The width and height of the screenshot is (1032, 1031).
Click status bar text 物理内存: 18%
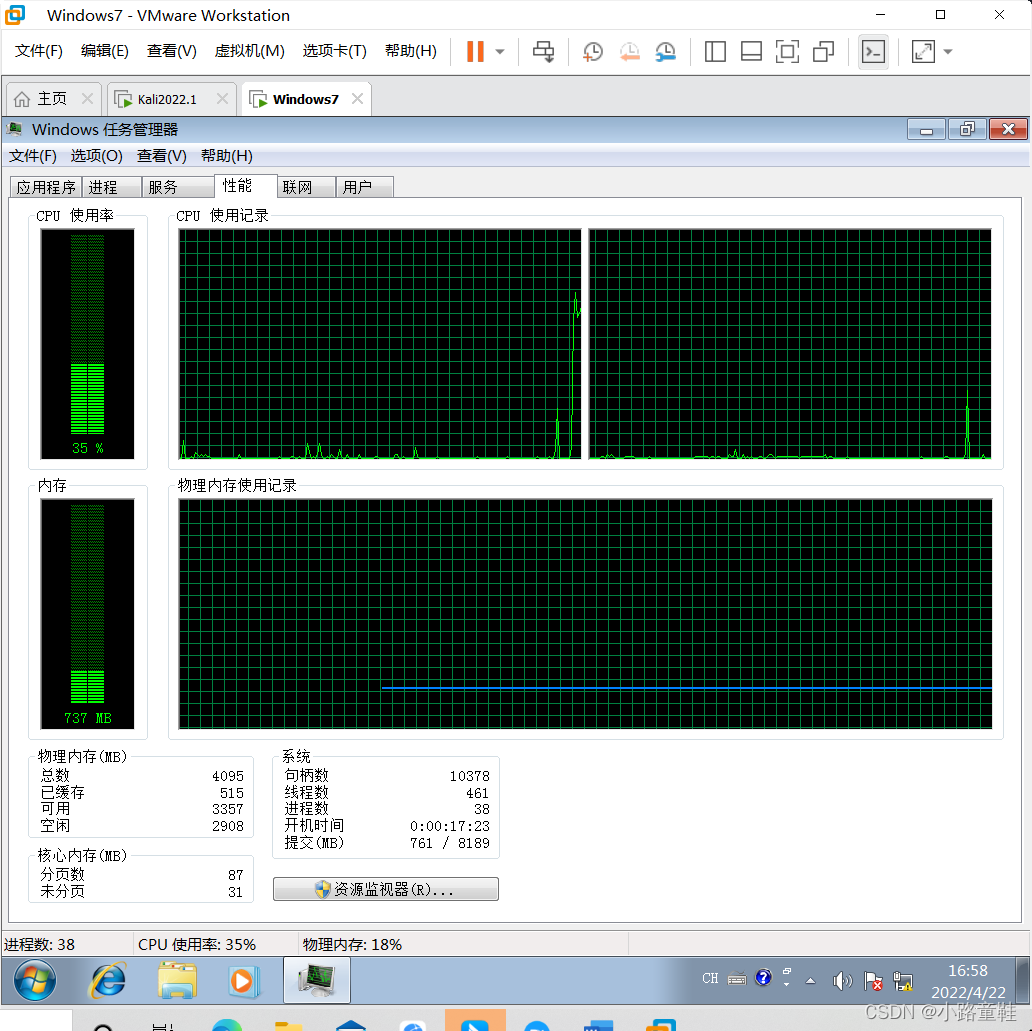click(352, 945)
